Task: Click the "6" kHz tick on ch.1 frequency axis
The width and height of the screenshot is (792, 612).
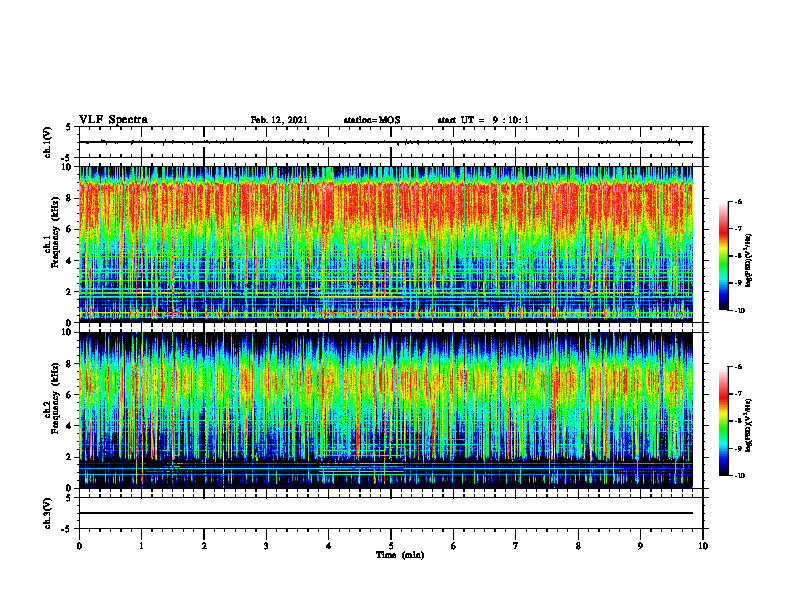Action: pos(70,229)
